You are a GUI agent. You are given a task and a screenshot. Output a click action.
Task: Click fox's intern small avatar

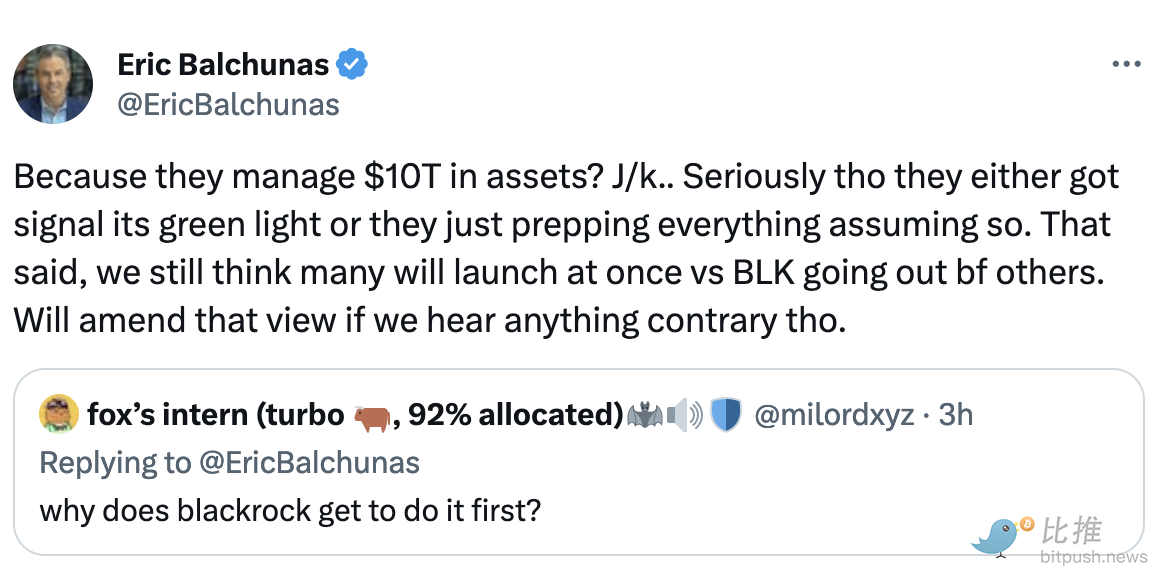pyautogui.click(x=58, y=414)
